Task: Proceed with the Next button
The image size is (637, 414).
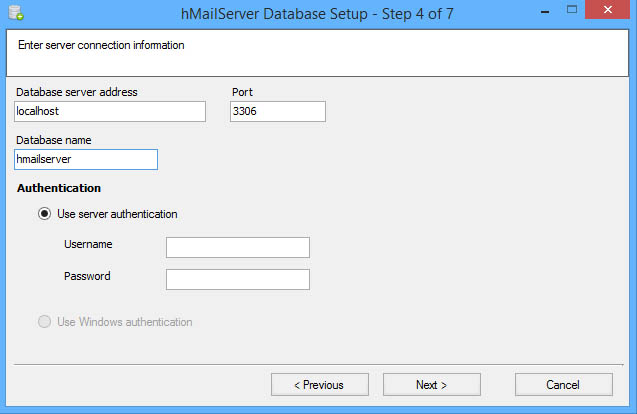Action: click(x=431, y=384)
